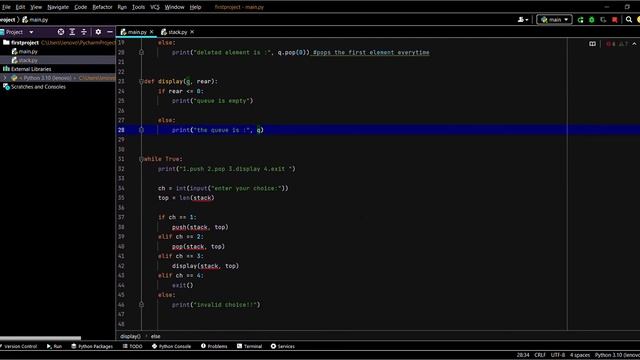This screenshot has width=640, height=360.
Task: Open the Window menu
Action: [x=174, y=7]
